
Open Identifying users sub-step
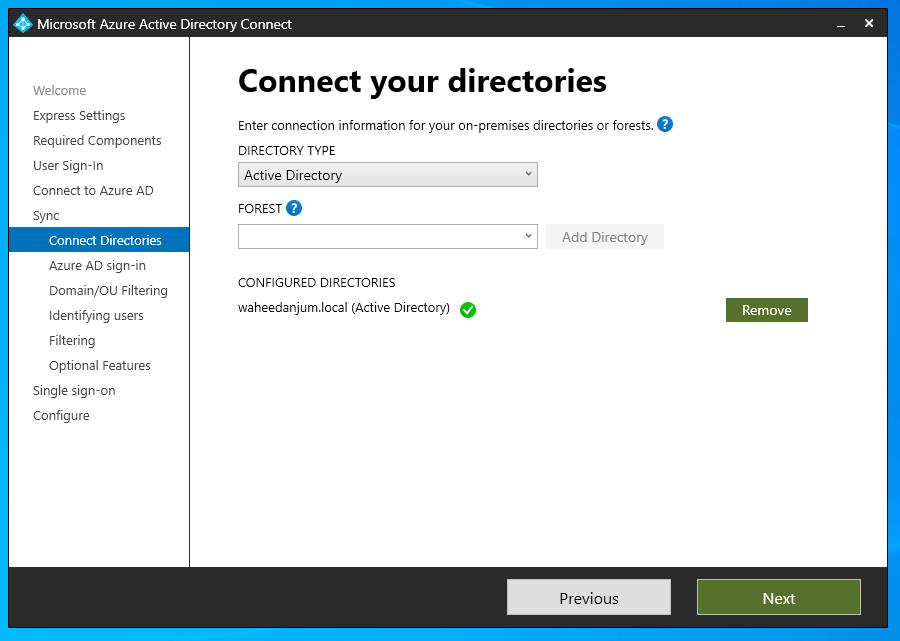click(x=96, y=316)
